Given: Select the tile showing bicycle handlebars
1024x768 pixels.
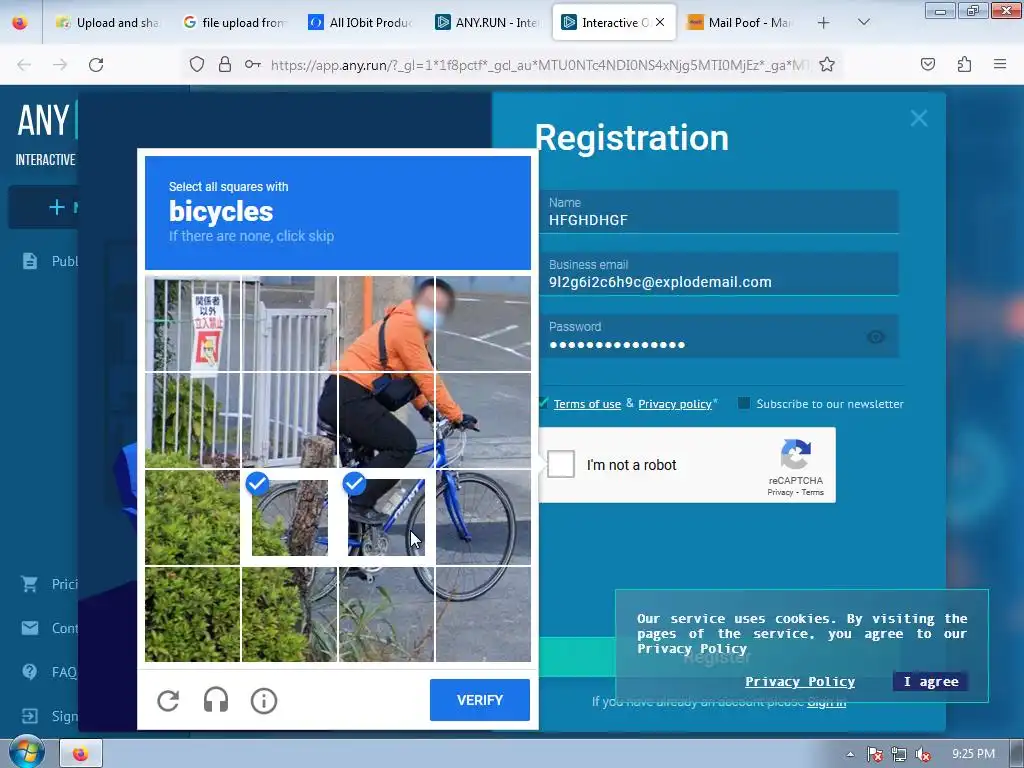Looking at the screenshot, I should (x=483, y=421).
